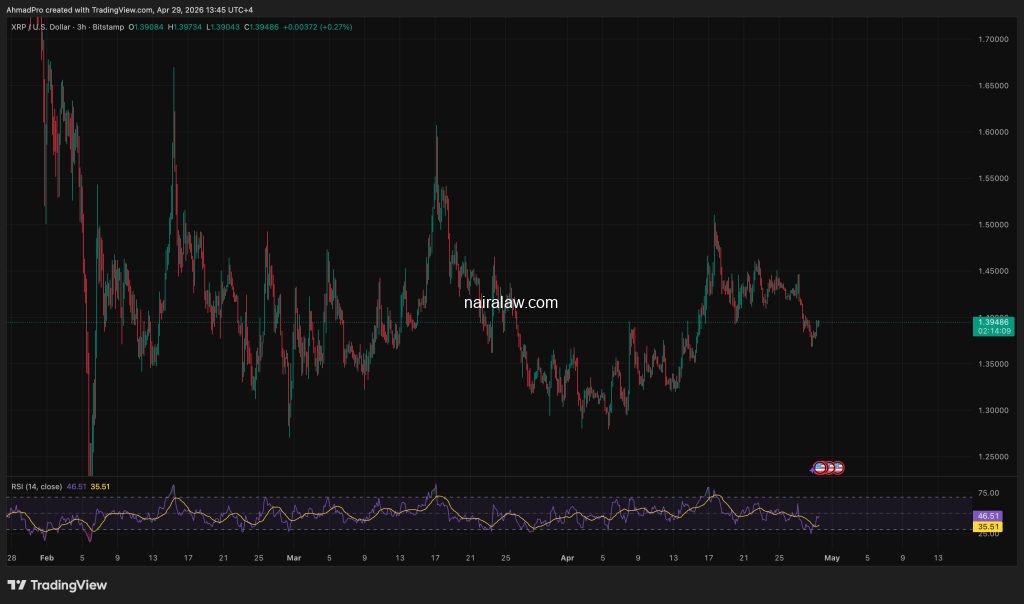
Task: Click the purple RSI value tag 46.51
Action: coord(987,515)
